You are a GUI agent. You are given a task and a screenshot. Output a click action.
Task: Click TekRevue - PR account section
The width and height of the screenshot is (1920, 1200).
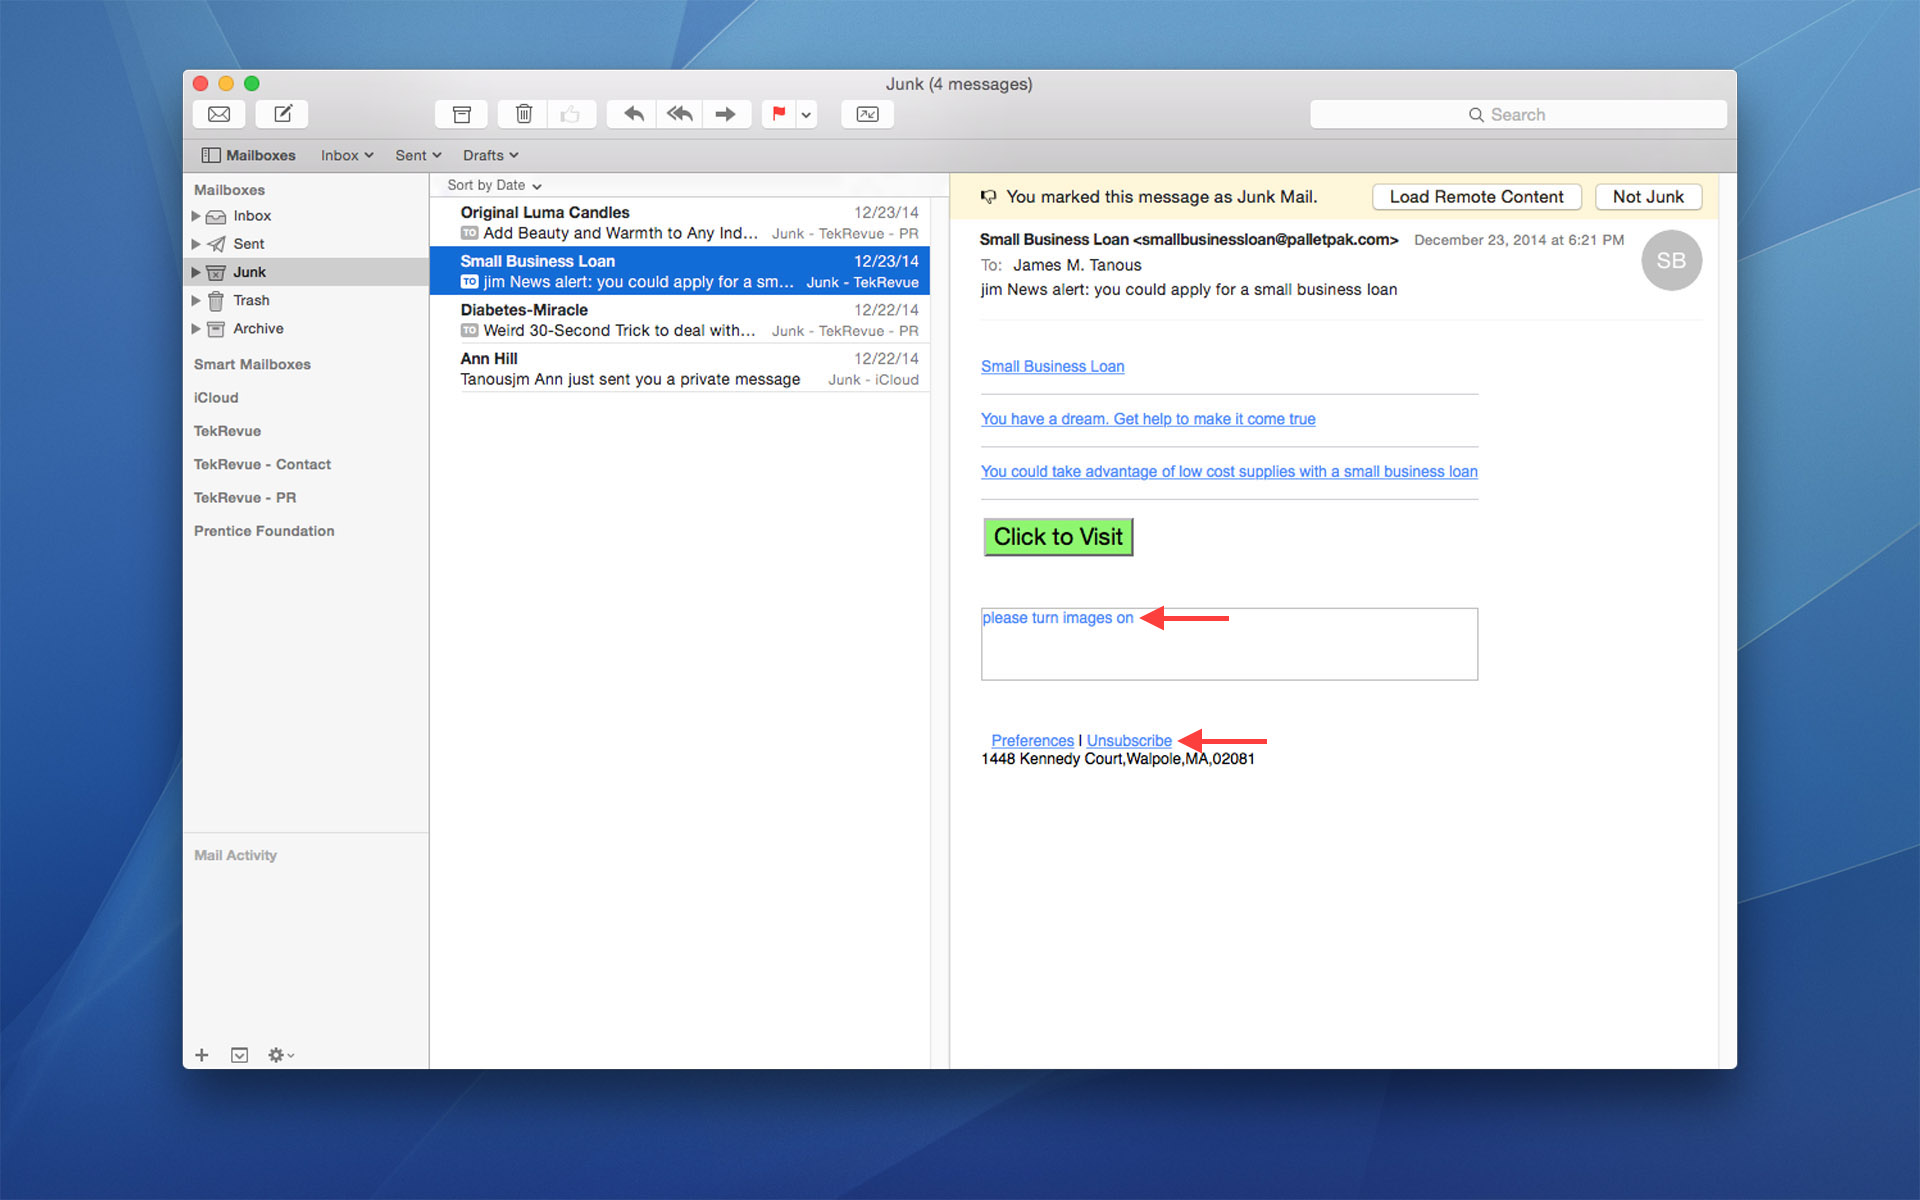pyautogui.click(x=245, y=497)
